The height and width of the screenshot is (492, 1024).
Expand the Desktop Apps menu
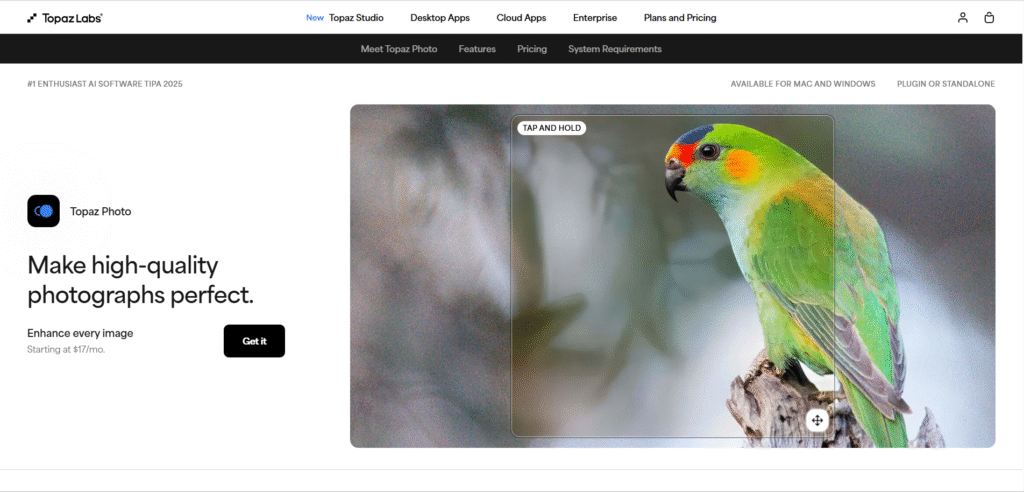(440, 18)
